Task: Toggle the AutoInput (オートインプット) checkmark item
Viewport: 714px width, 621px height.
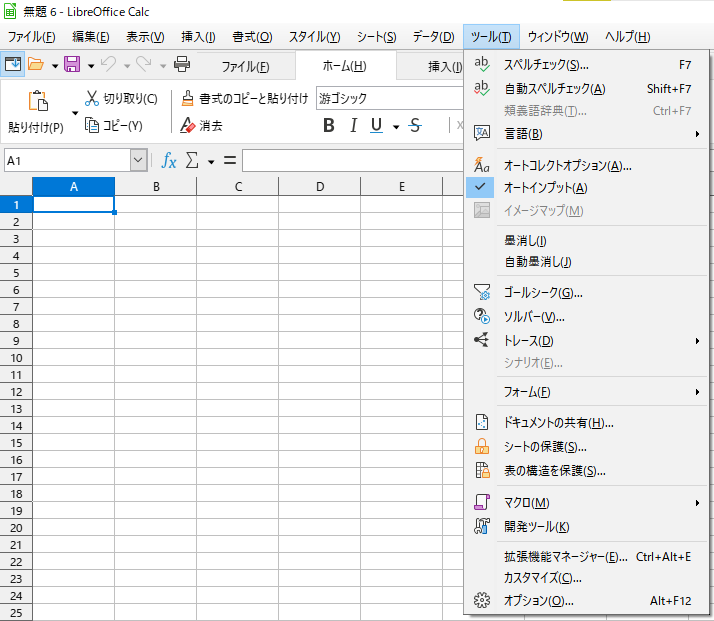Action: [586, 188]
